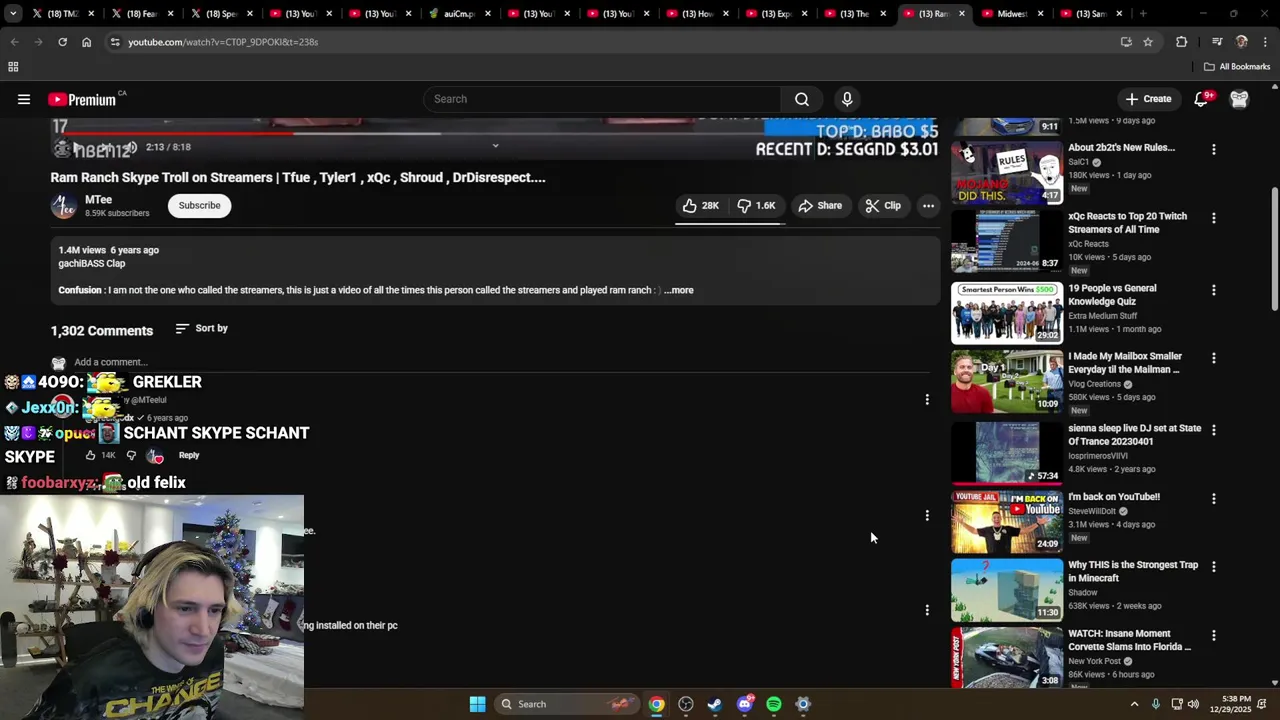The height and width of the screenshot is (720, 1280).
Task: Reload the page in Chrome
Action: click(x=62, y=42)
